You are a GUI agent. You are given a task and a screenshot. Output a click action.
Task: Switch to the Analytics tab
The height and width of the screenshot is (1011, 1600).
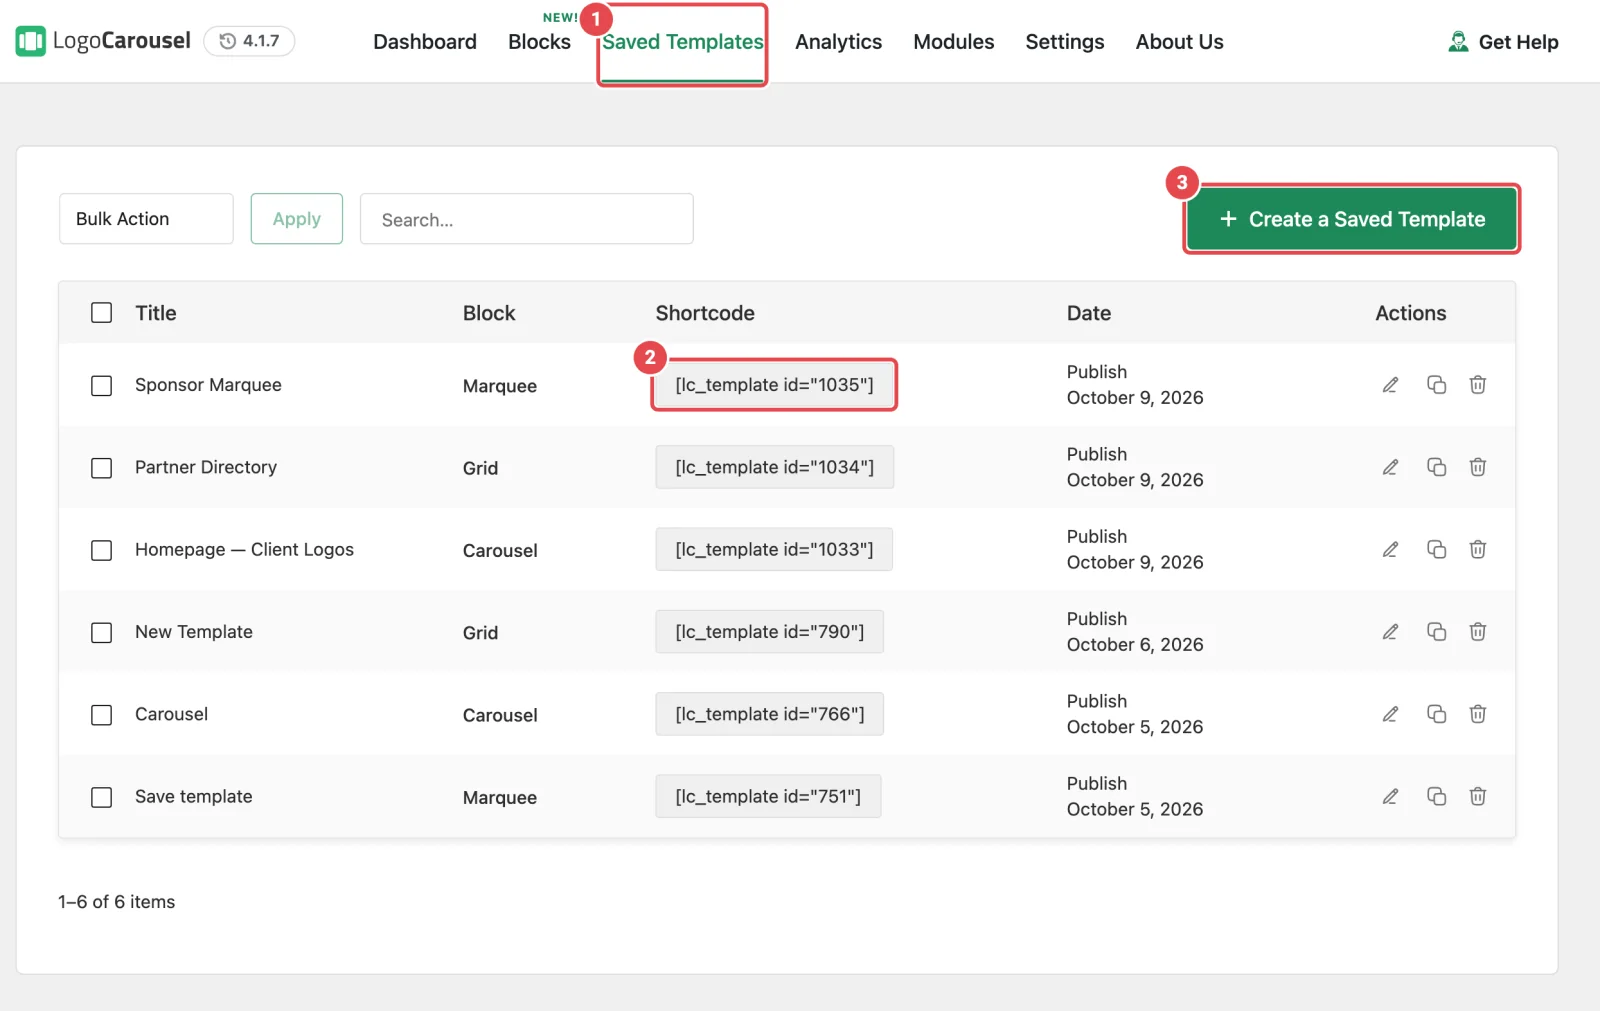[838, 42]
